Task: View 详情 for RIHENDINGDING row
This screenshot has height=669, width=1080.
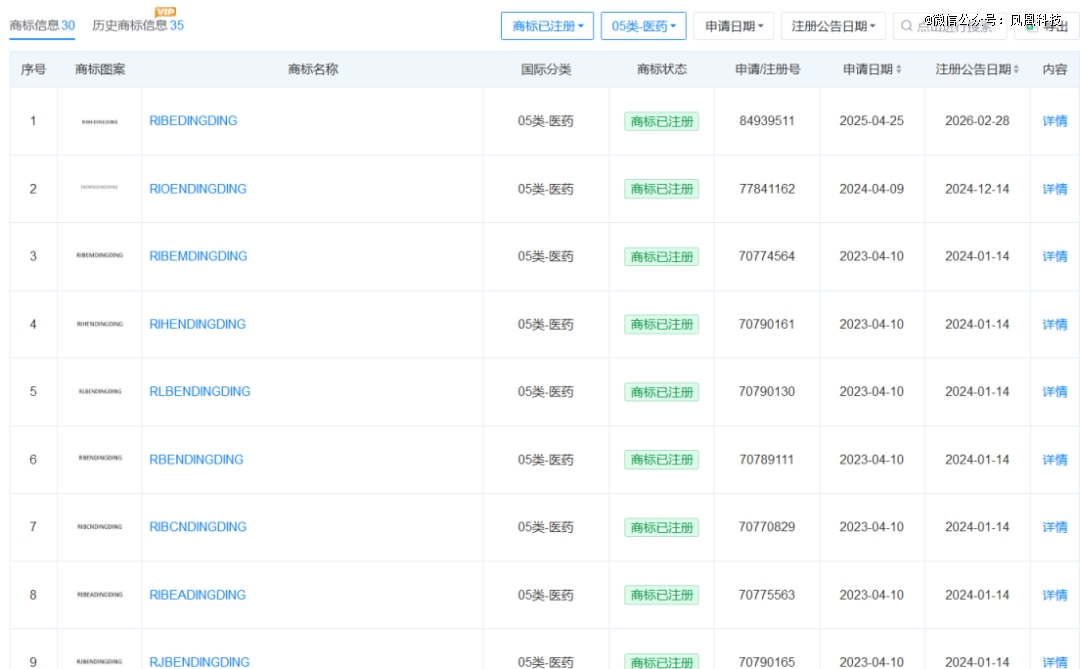Action: tap(1055, 325)
